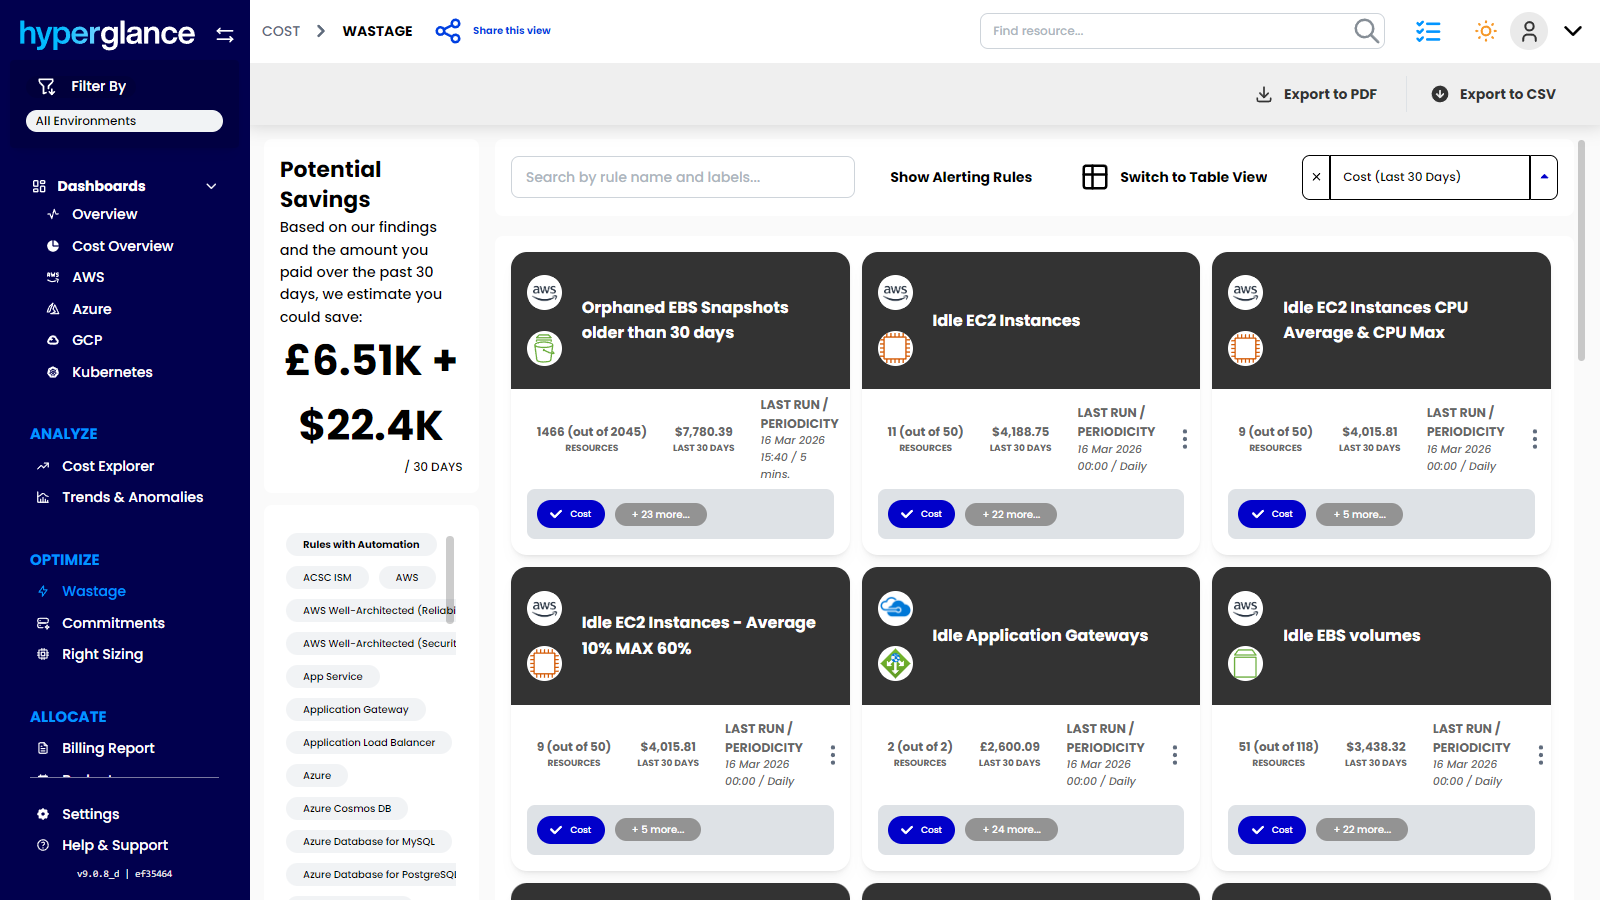Click the hyperglance logo
The width and height of the screenshot is (1600, 900).
point(107,34)
